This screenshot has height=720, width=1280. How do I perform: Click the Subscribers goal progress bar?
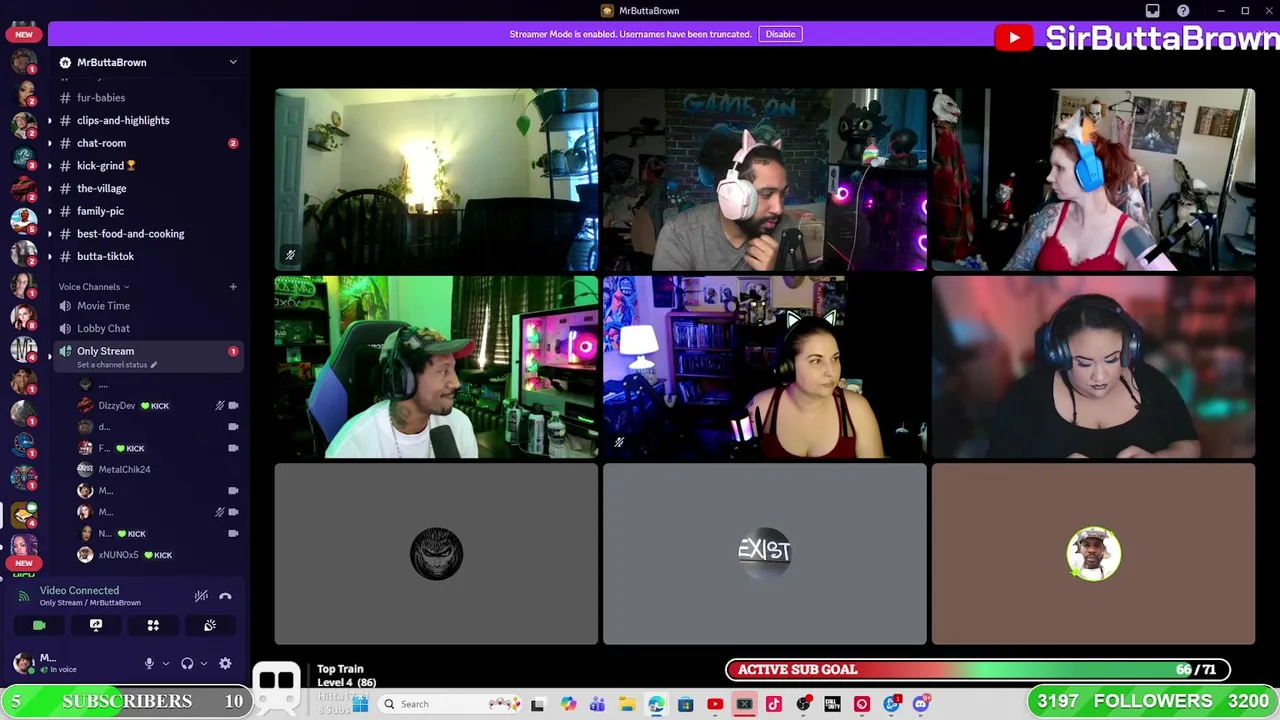[126, 701]
